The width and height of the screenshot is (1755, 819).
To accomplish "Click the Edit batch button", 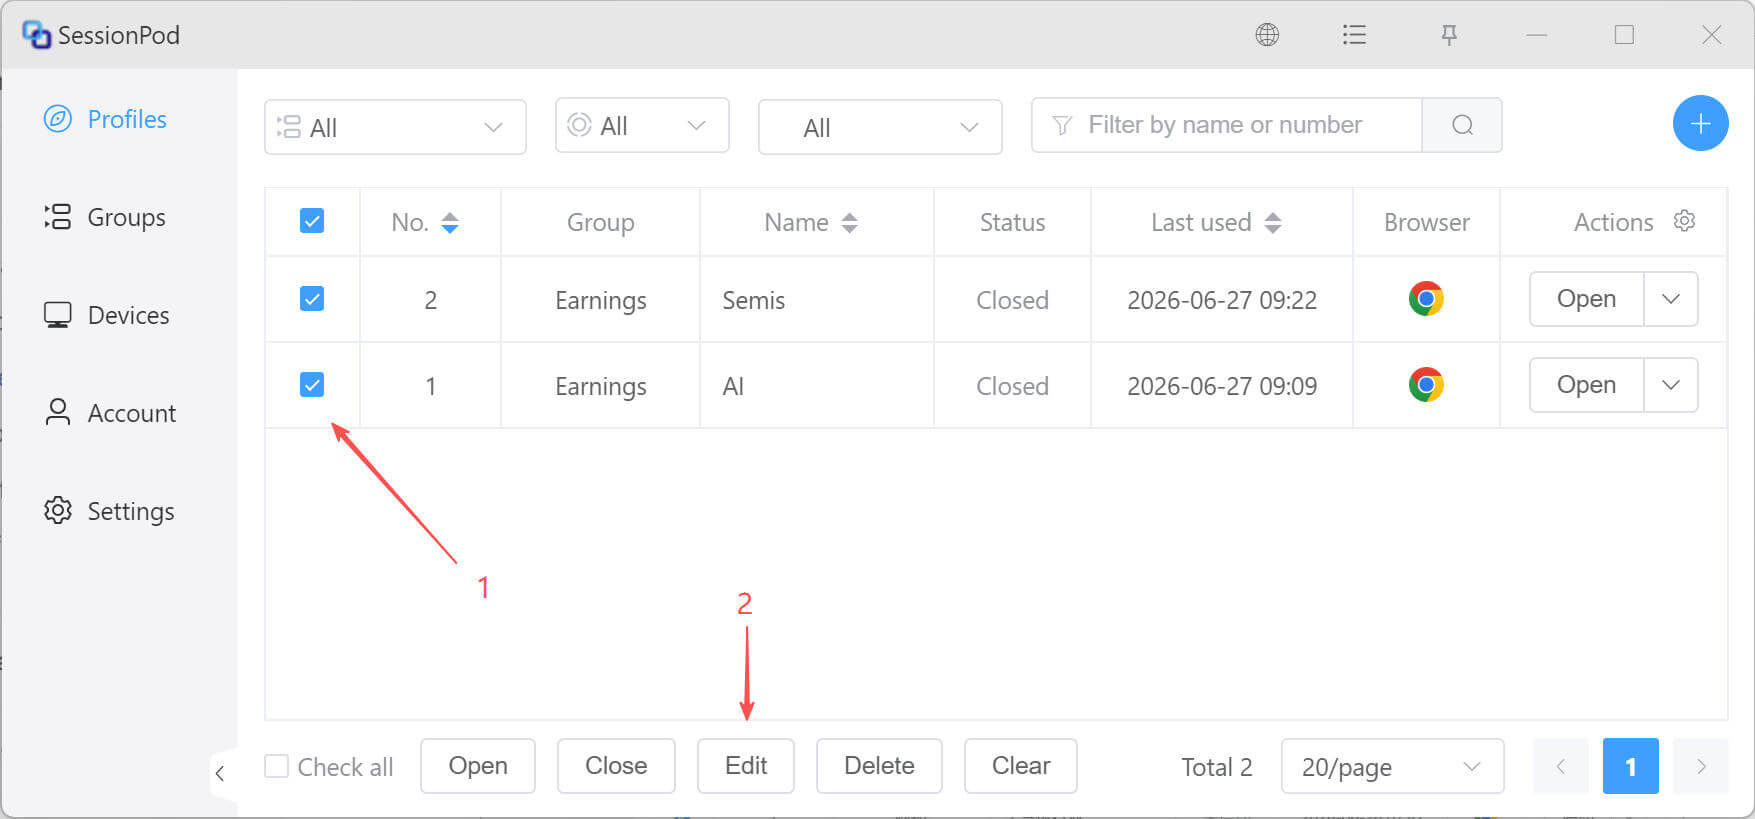I will [746, 766].
